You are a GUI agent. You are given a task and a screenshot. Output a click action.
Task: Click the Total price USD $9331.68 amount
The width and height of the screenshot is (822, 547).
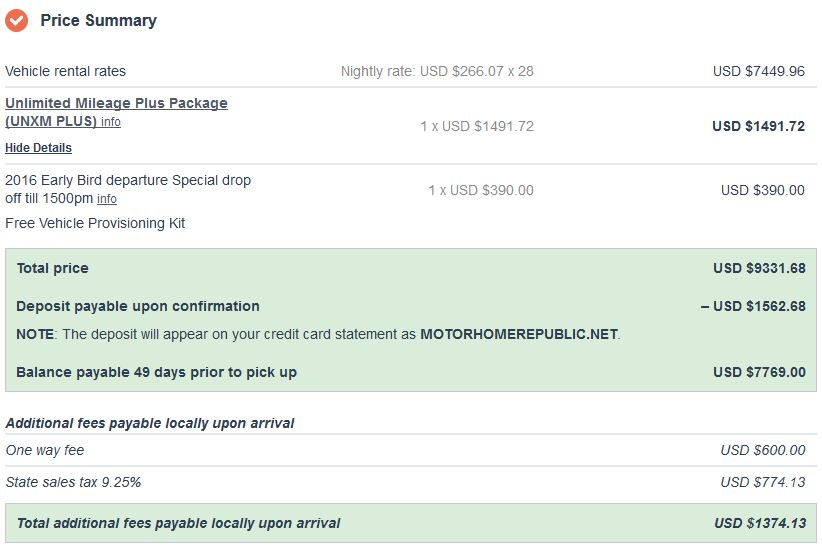tap(758, 268)
